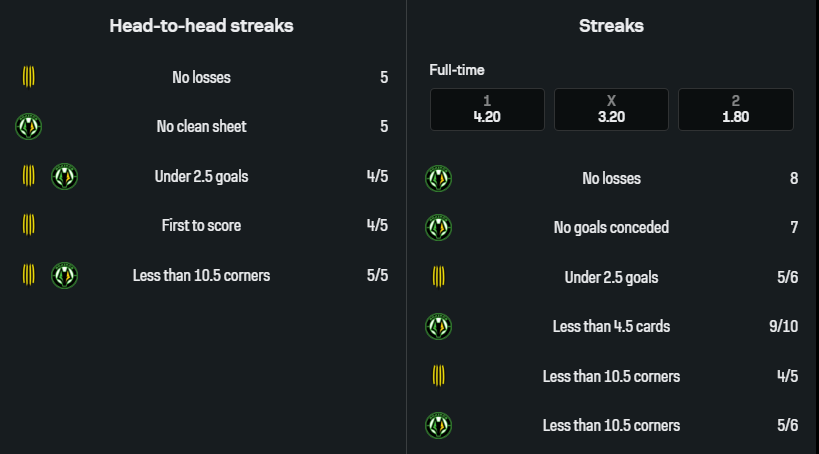The width and height of the screenshot is (819, 454).
Task: Click the Streaks heading
Action: click(x=611, y=26)
